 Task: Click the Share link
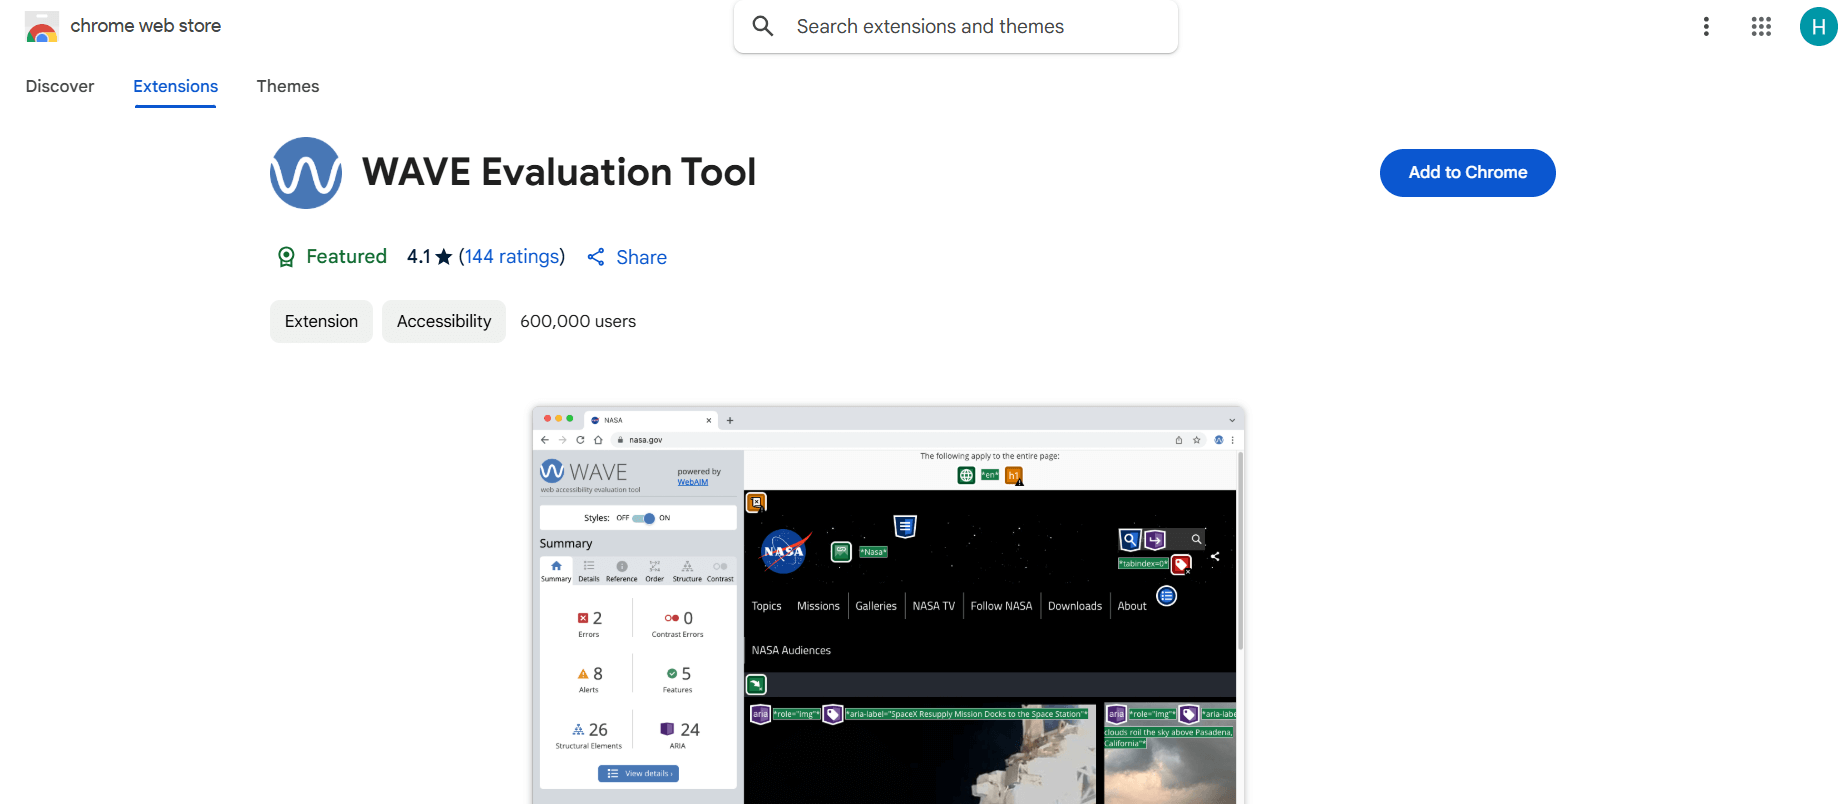click(641, 257)
